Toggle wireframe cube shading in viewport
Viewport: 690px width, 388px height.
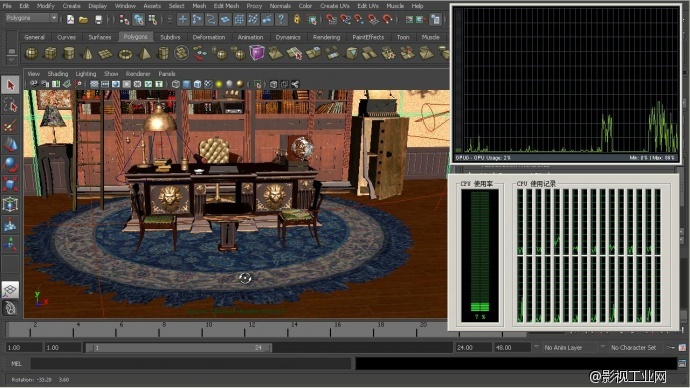[176, 84]
